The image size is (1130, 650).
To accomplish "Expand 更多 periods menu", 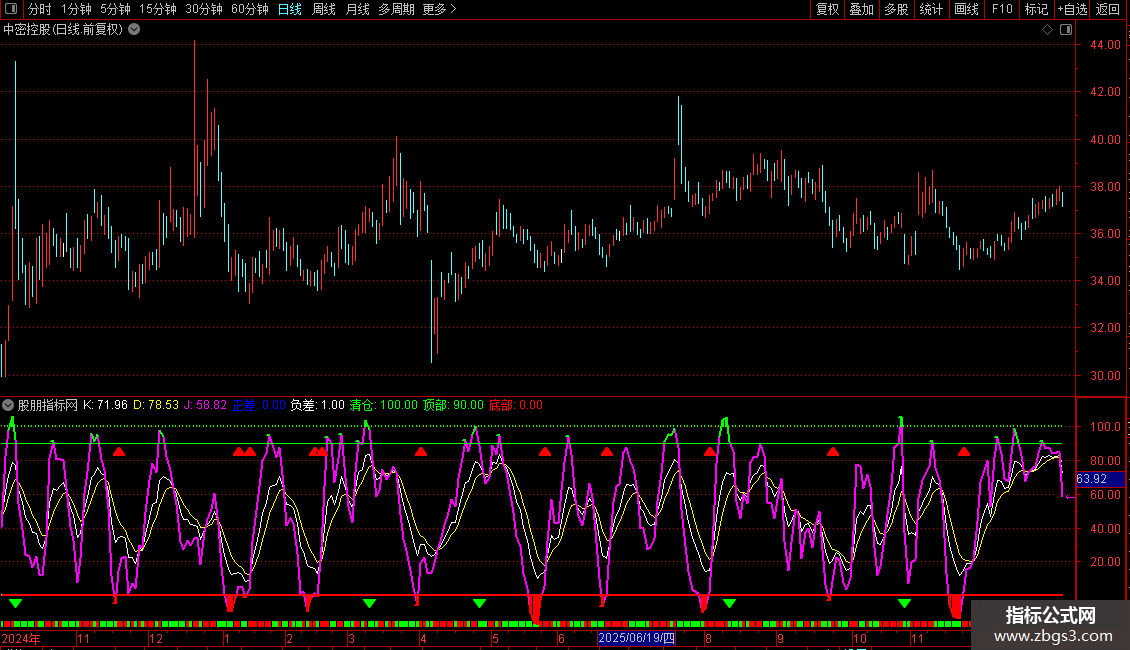I will [x=439, y=9].
